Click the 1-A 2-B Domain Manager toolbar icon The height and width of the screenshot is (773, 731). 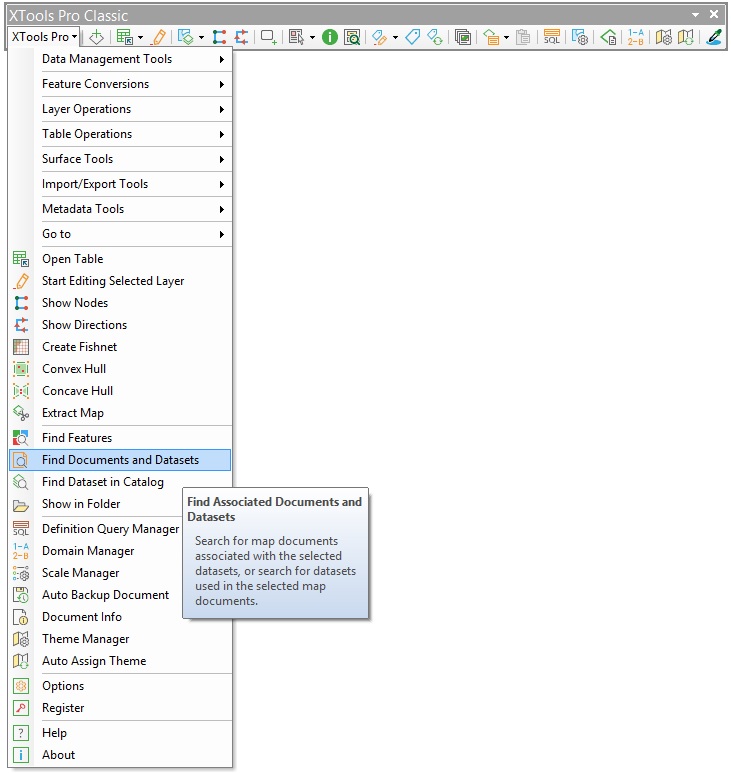635,37
